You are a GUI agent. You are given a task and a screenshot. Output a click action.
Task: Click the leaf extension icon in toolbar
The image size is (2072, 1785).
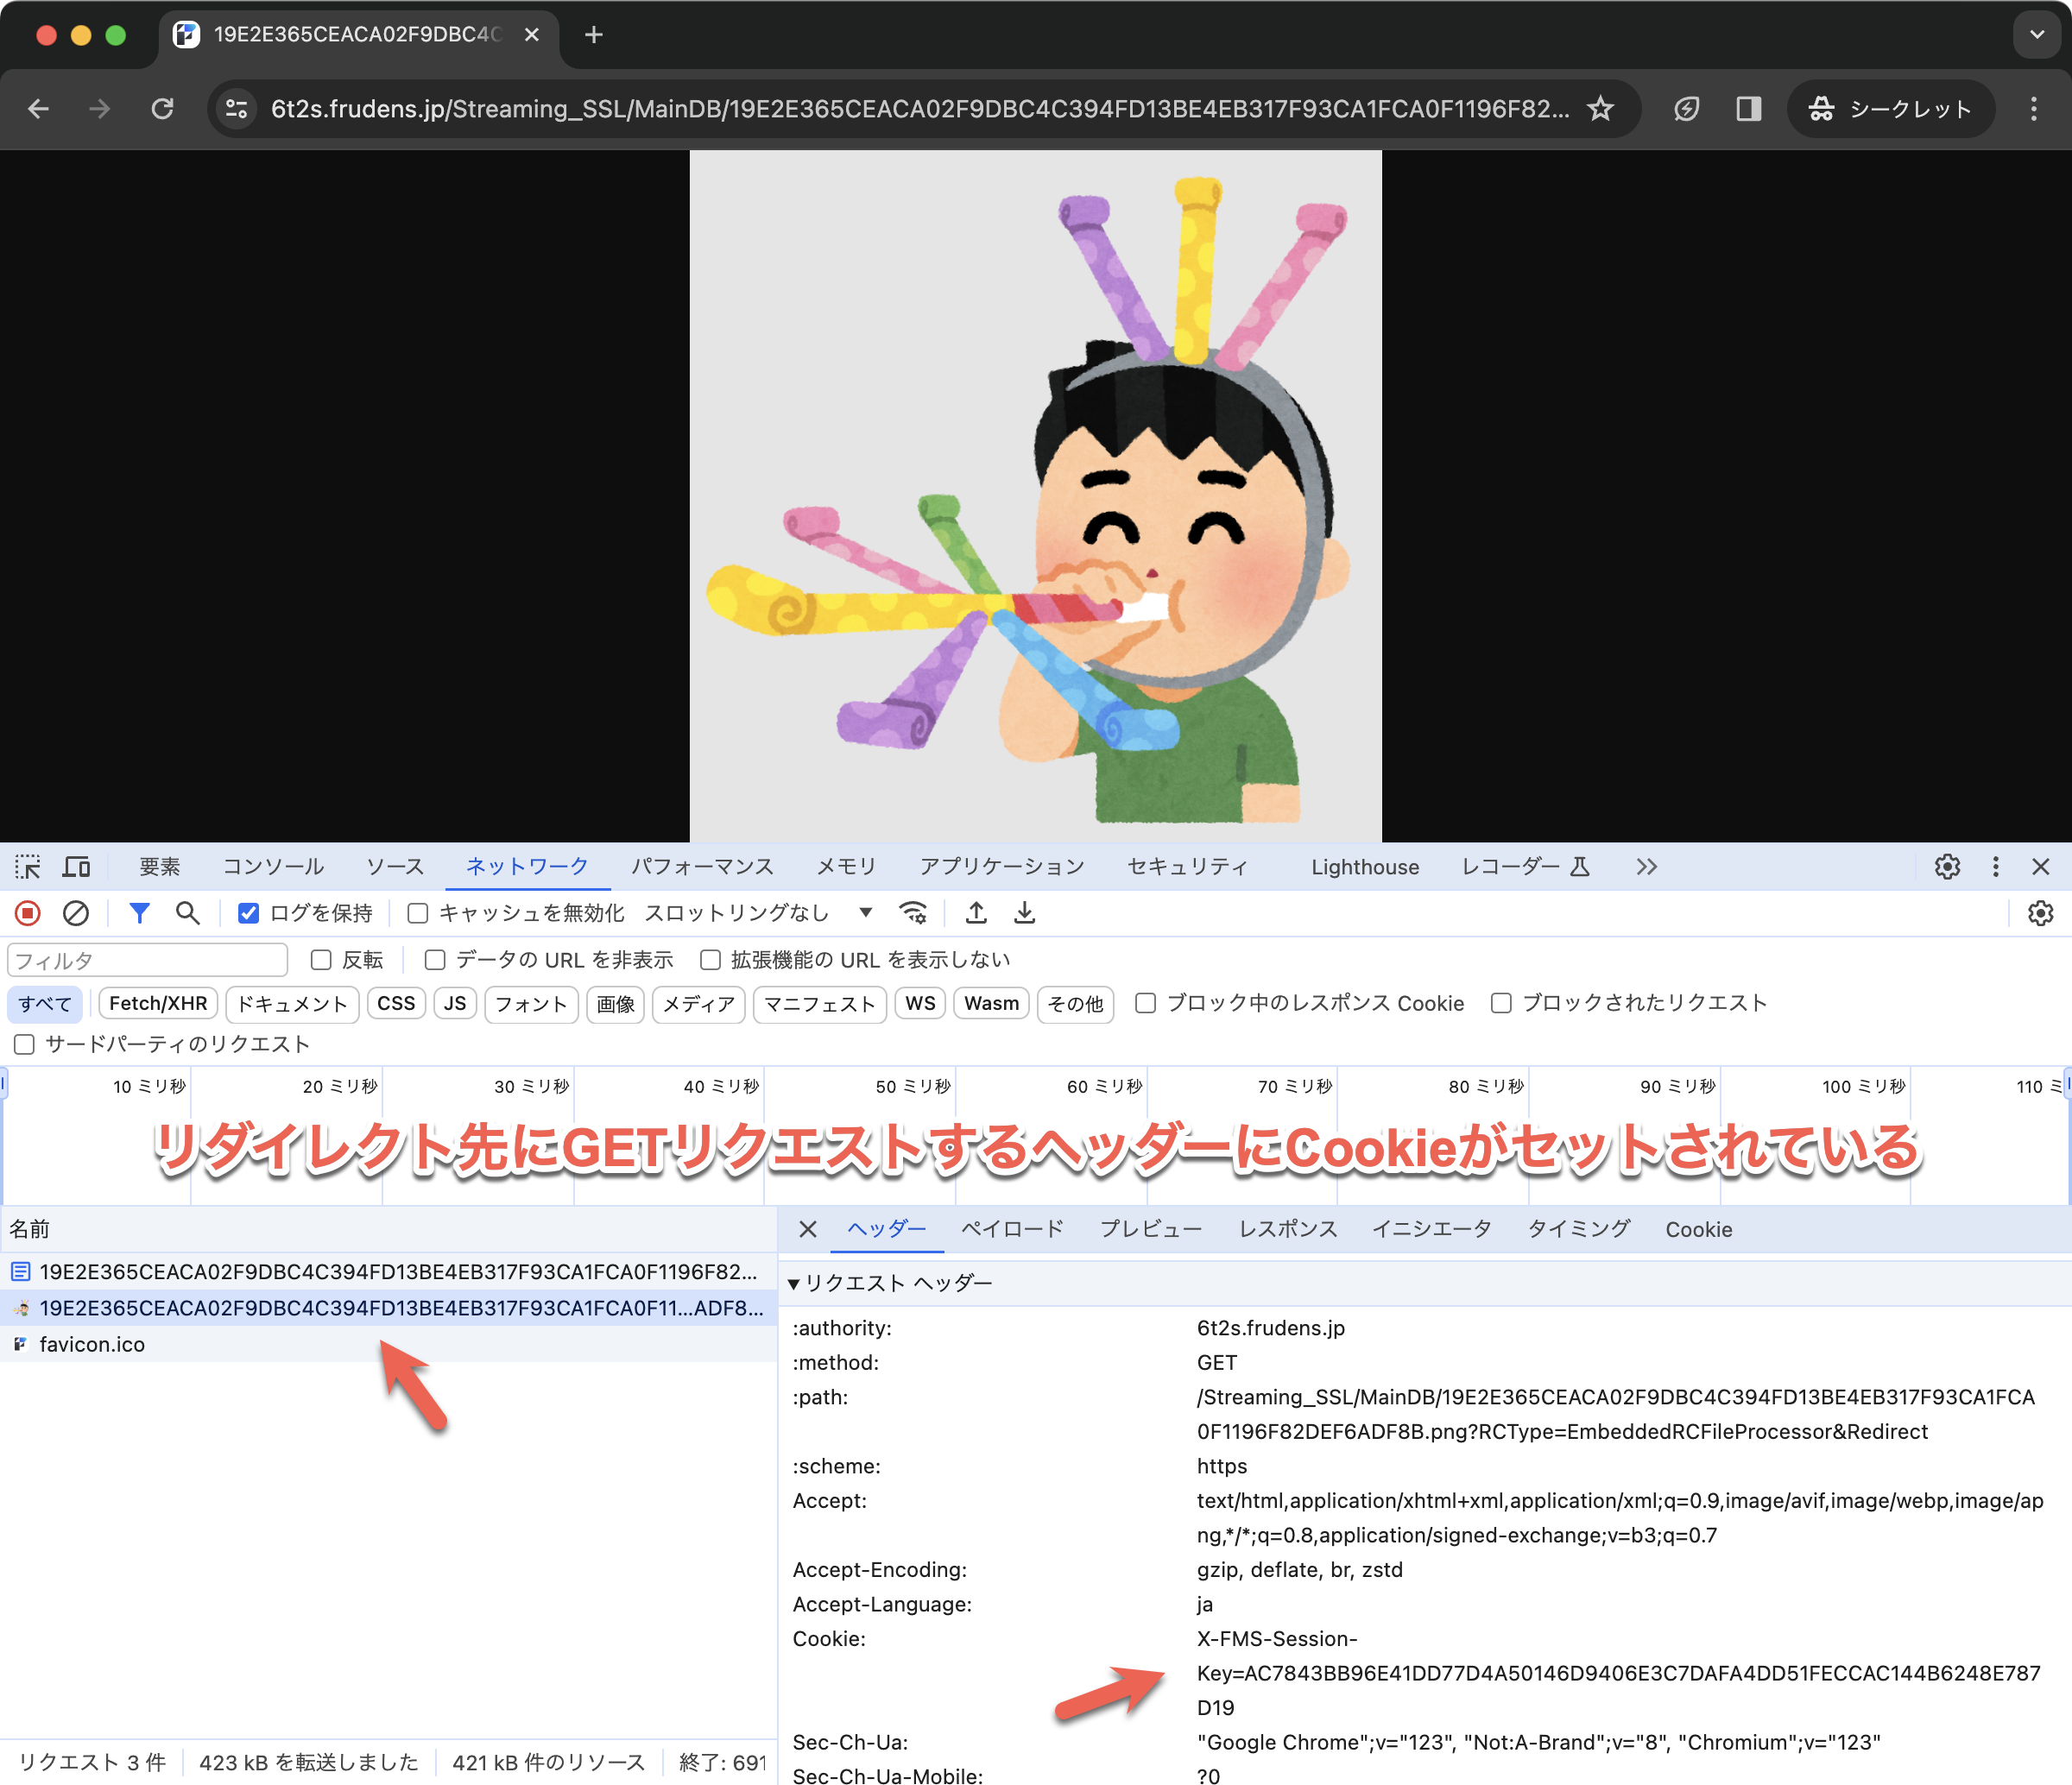[1686, 109]
